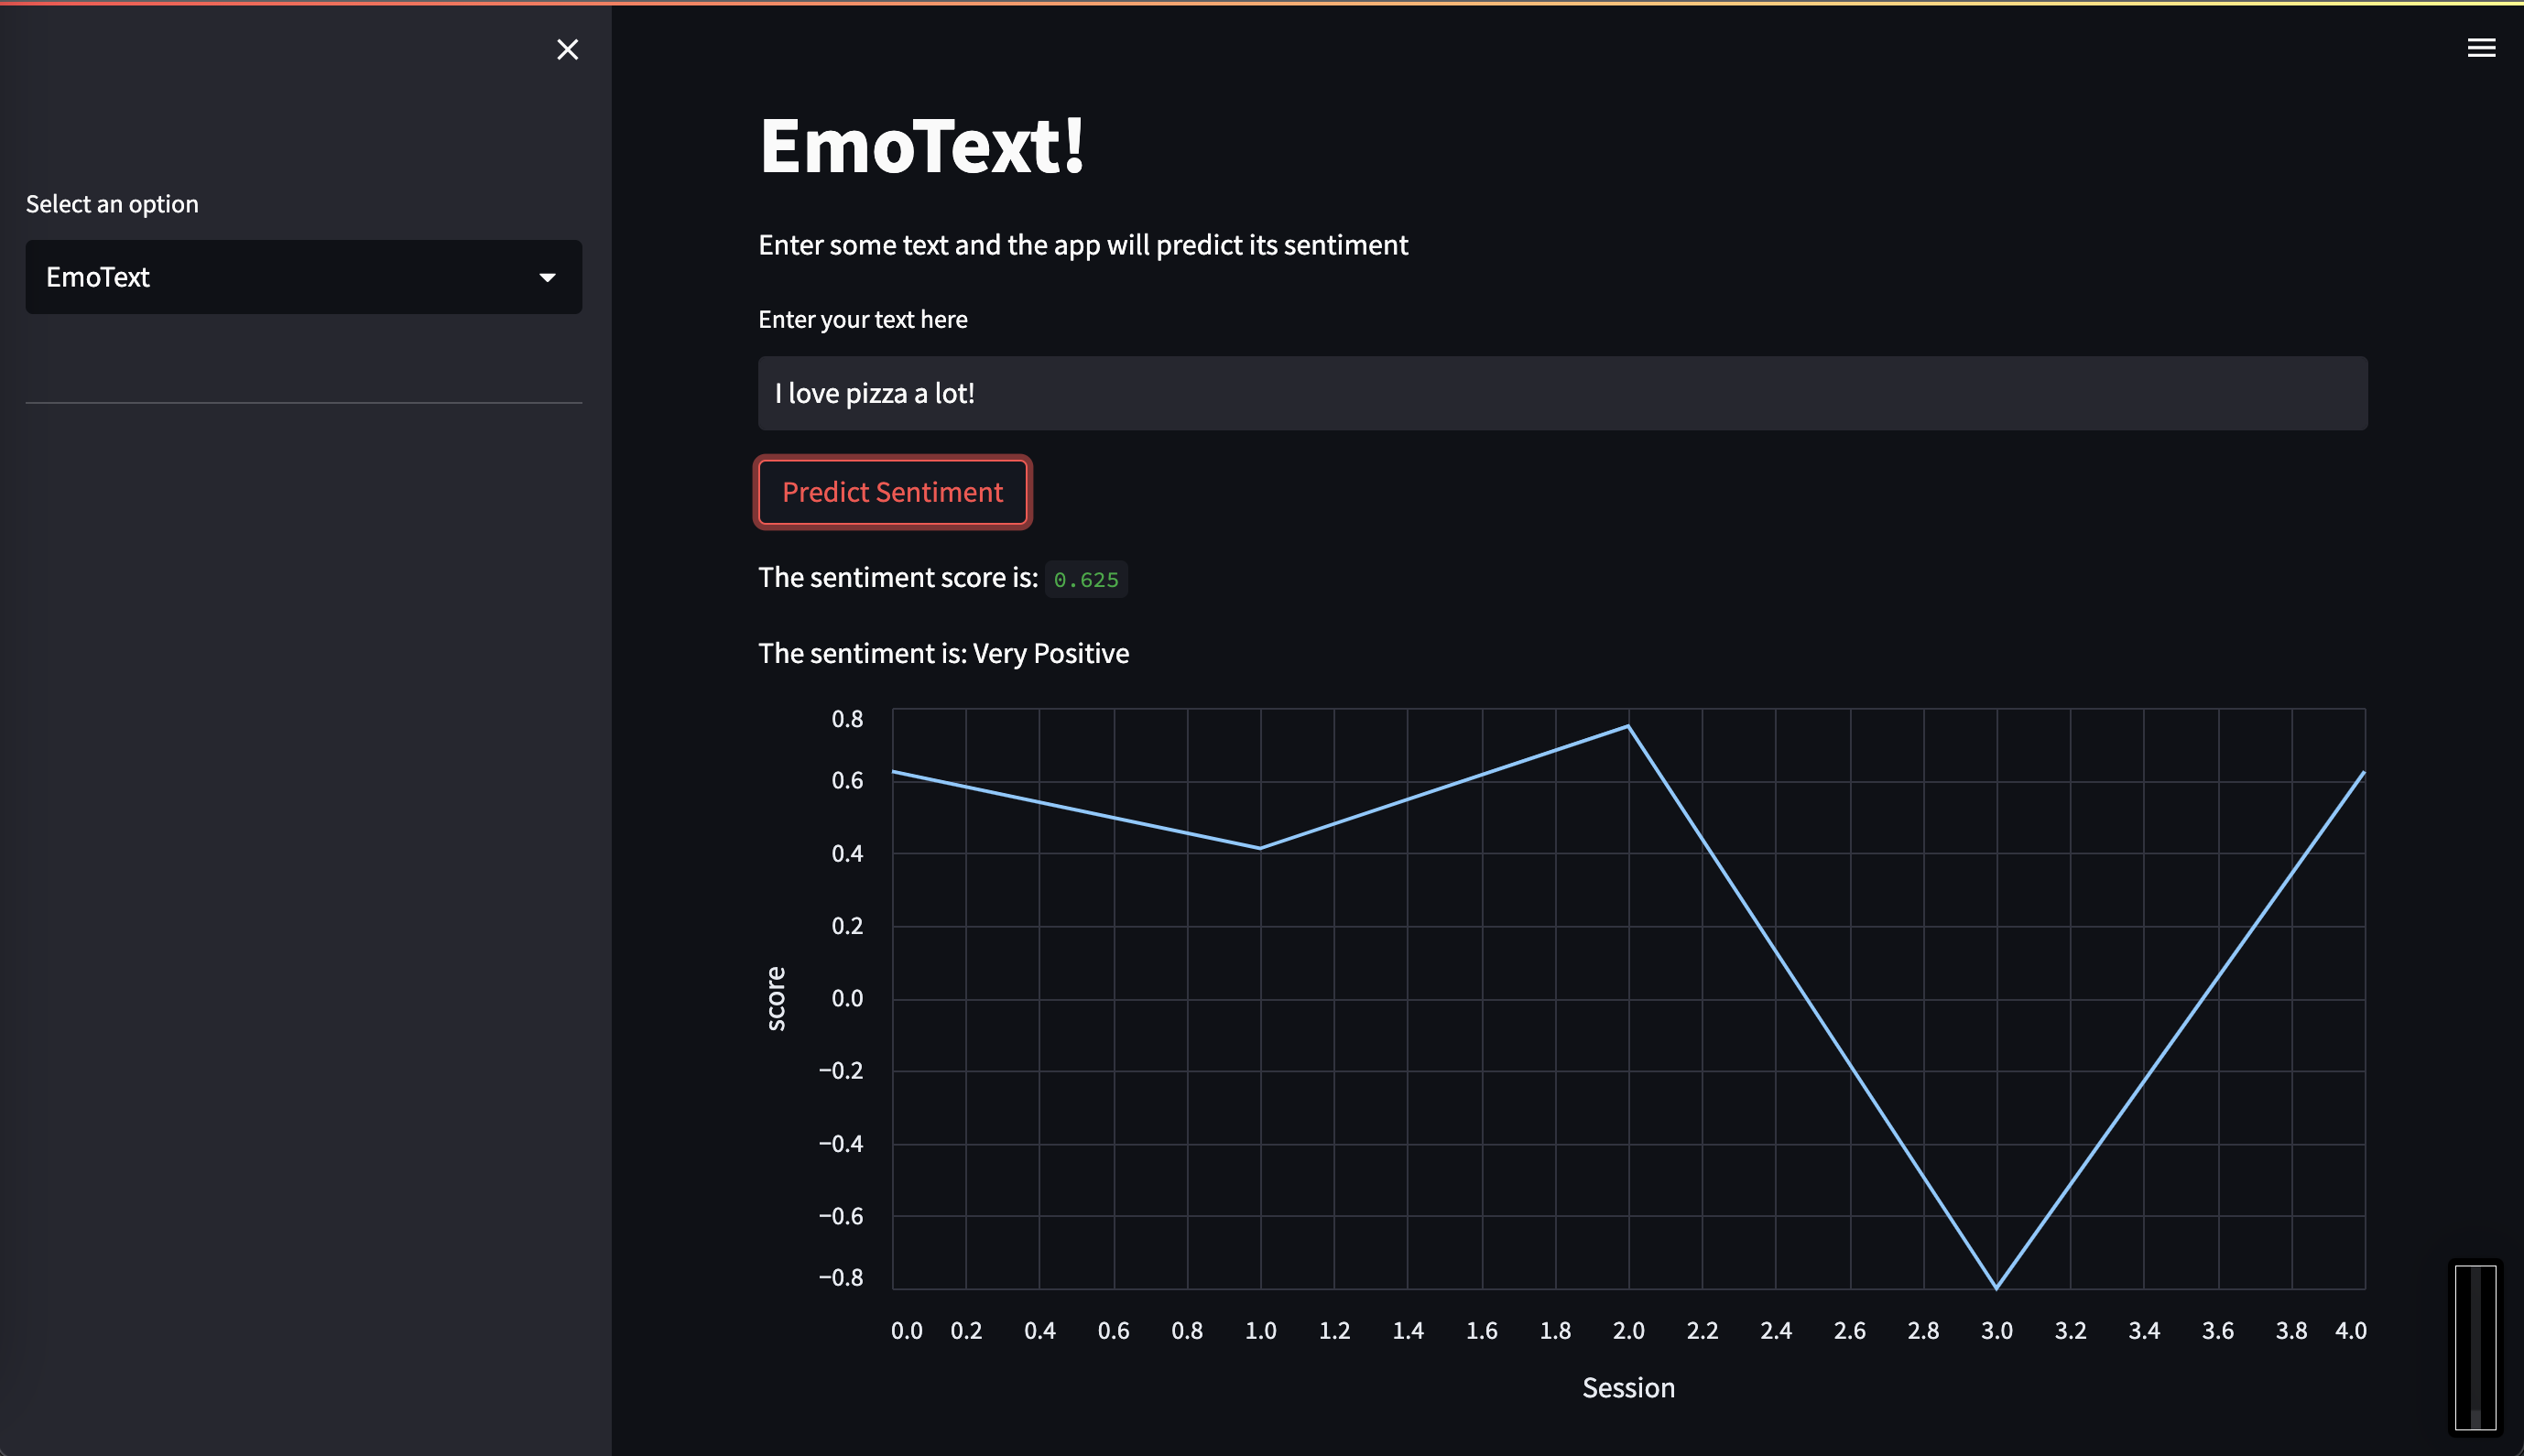This screenshot has height=1456, width=2524.
Task: Click the vertical level meter widget at bottom right
Action: point(2475,1346)
